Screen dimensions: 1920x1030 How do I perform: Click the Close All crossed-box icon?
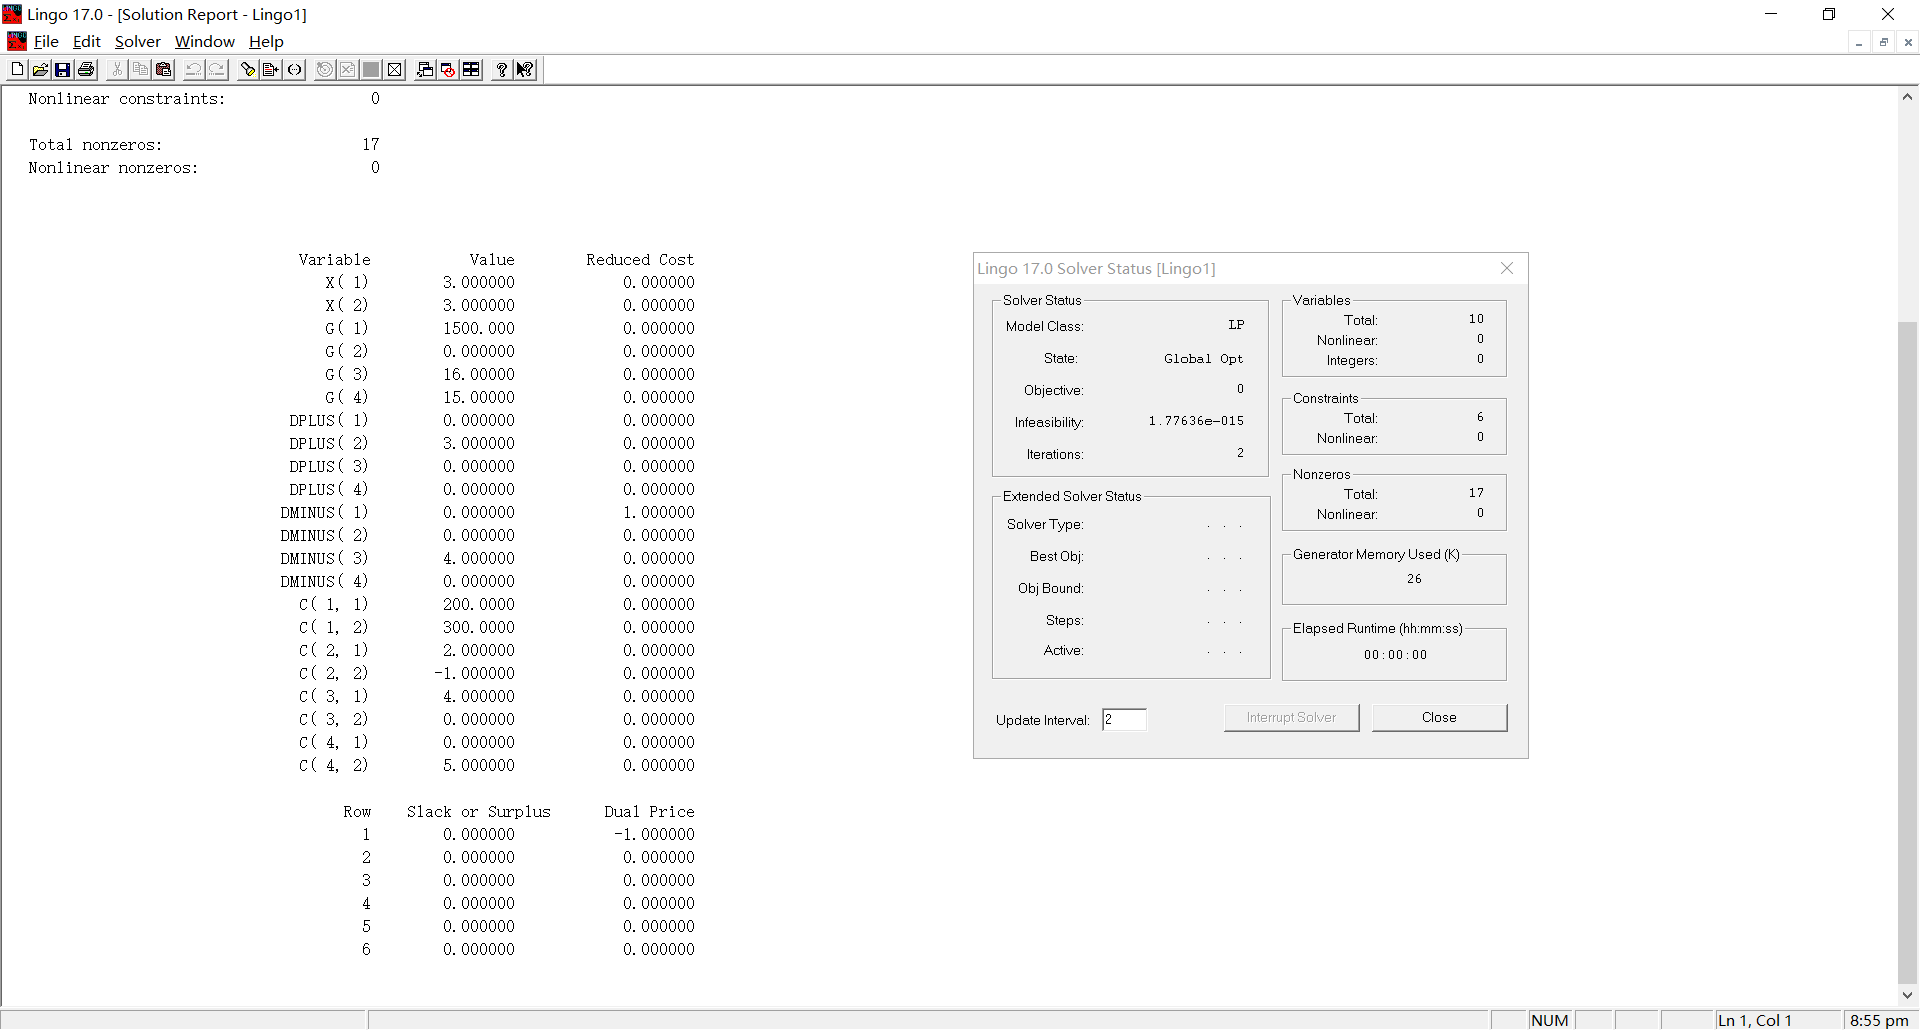pyautogui.click(x=395, y=70)
